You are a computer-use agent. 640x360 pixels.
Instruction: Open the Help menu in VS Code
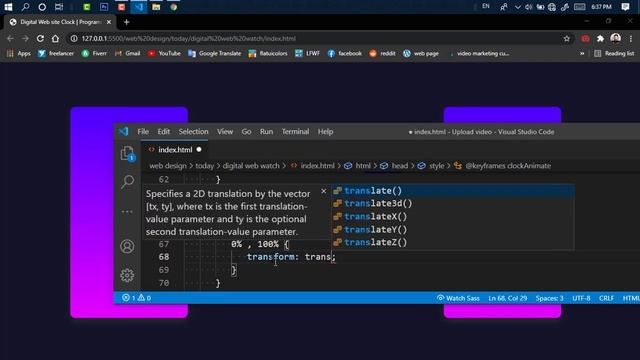coord(325,131)
